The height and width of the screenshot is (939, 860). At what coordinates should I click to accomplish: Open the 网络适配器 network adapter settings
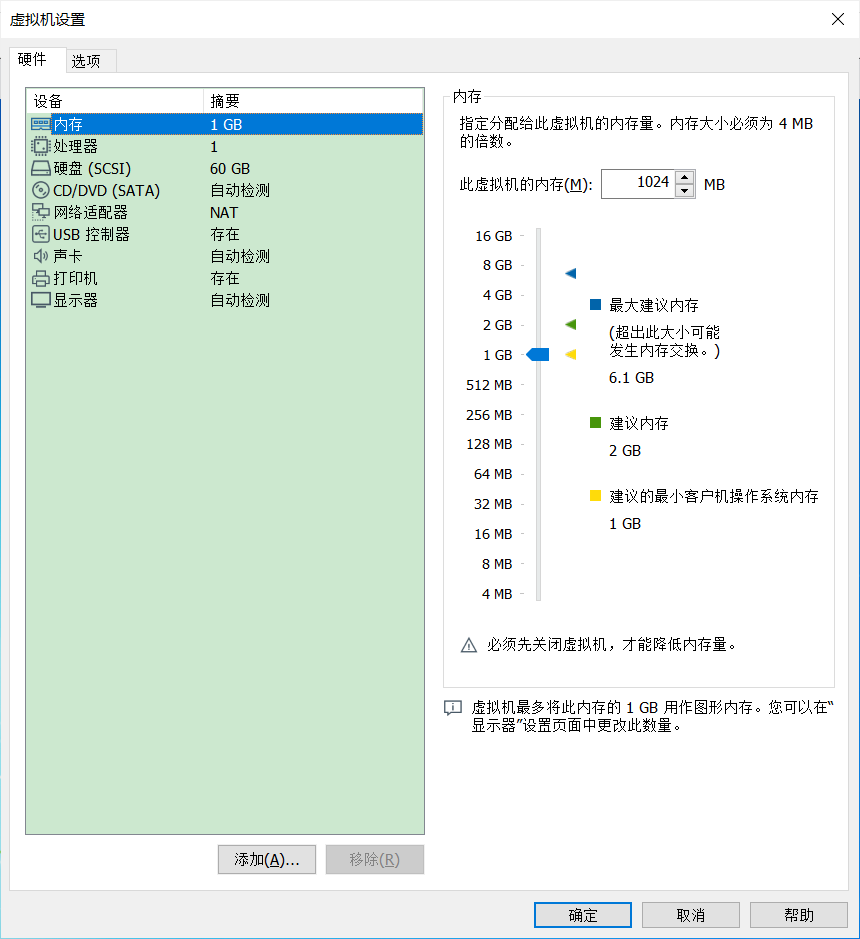point(40,212)
